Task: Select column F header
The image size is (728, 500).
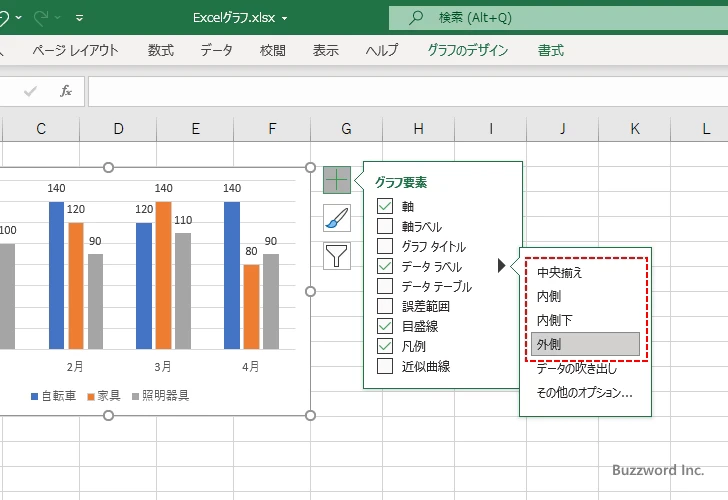Action: [272, 129]
